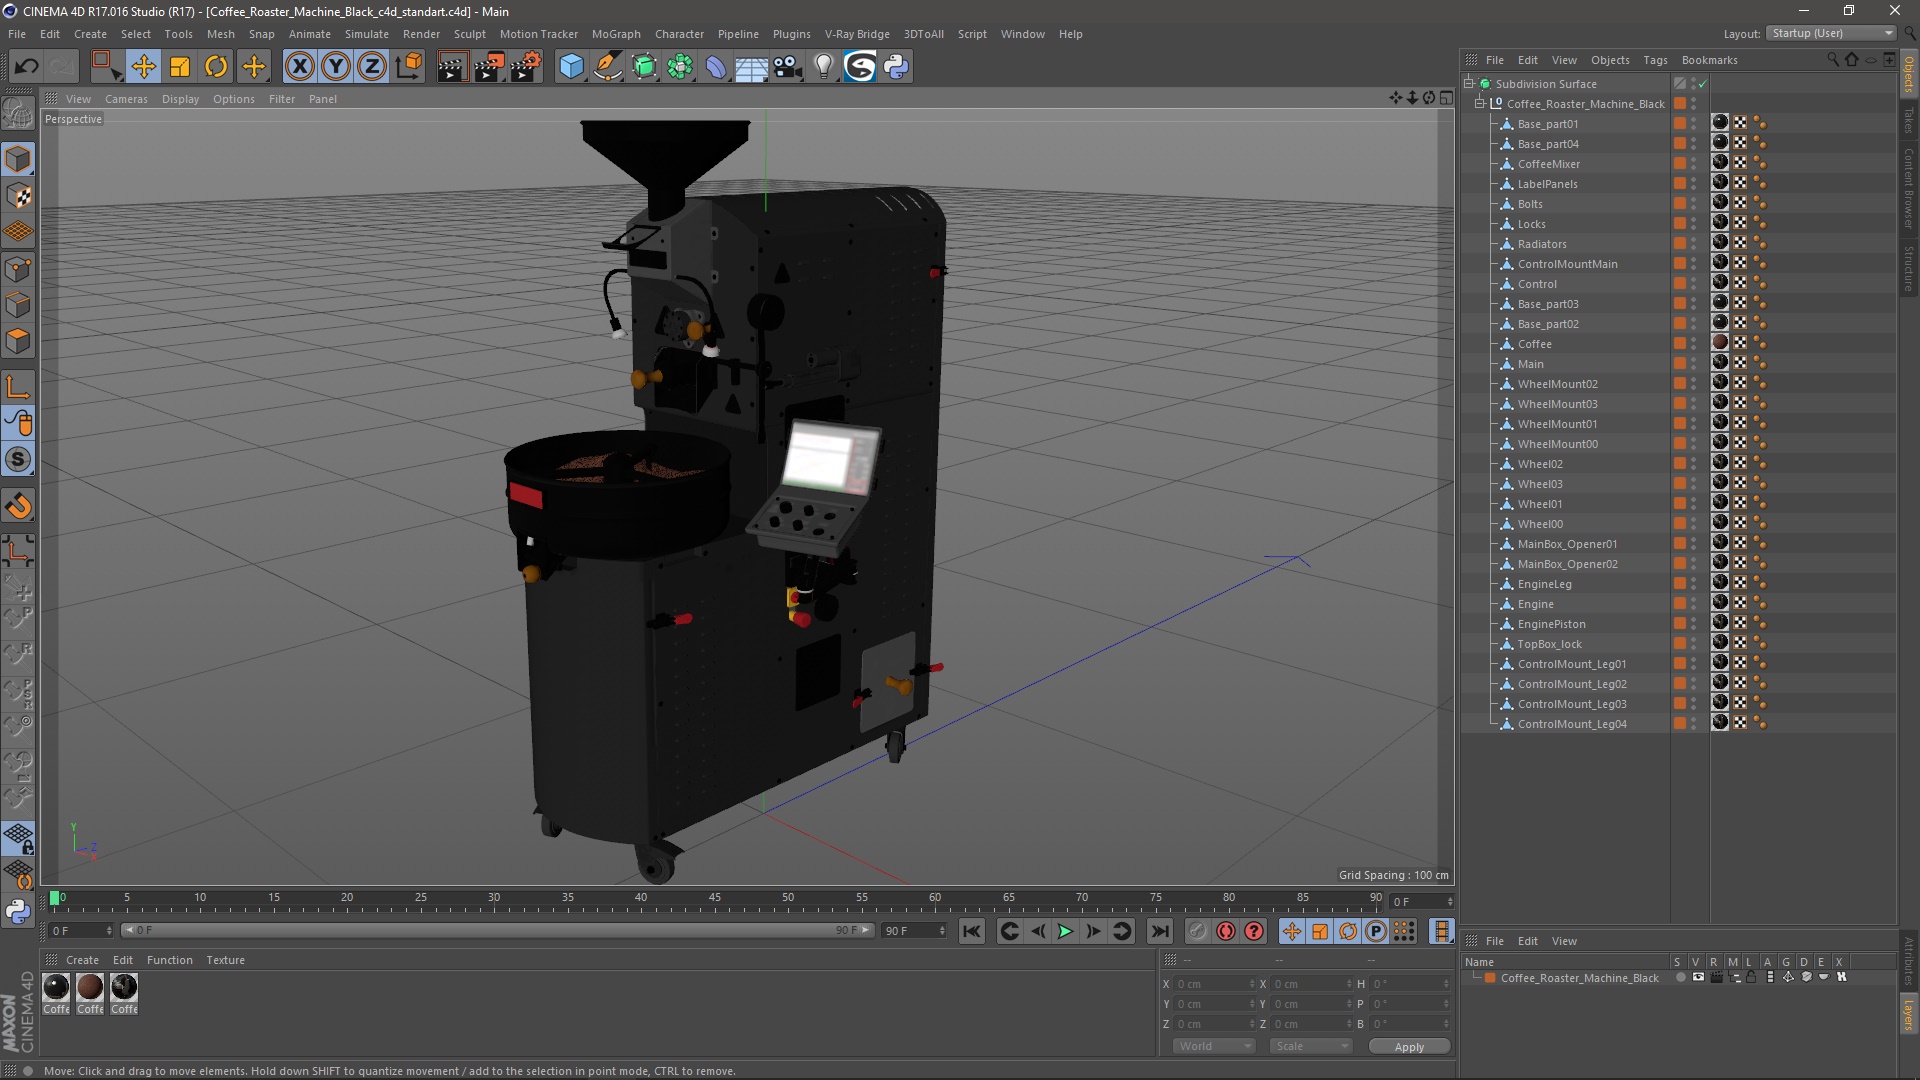Select the EnginePiston object
The width and height of the screenshot is (1920, 1080).
(1551, 624)
